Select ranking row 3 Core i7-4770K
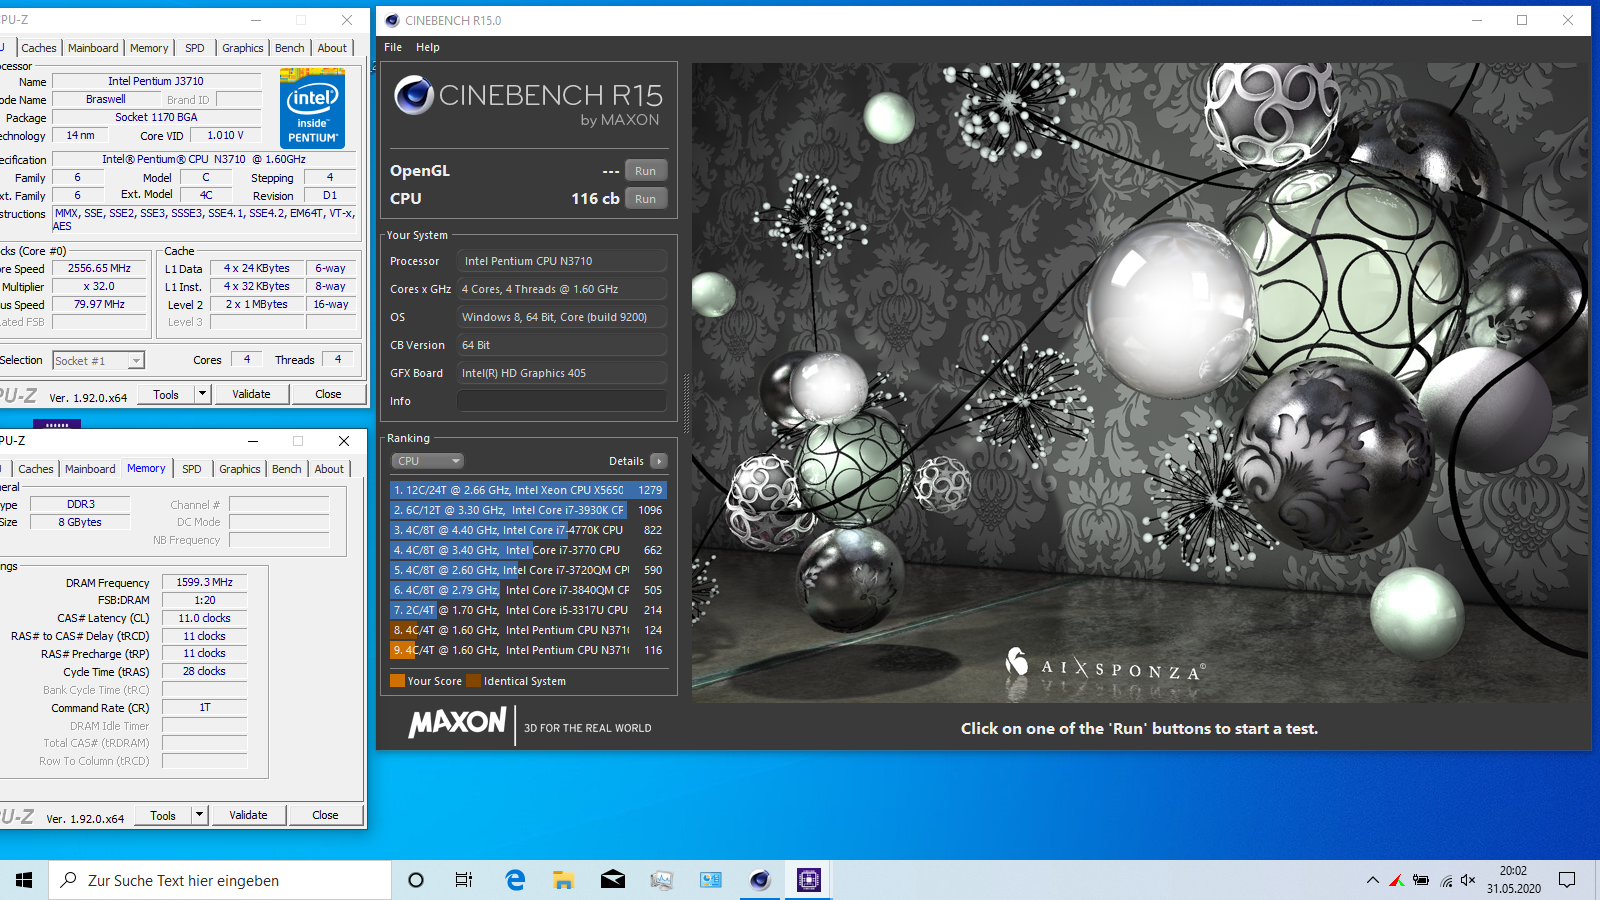The width and height of the screenshot is (1600, 900). click(x=528, y=530)
